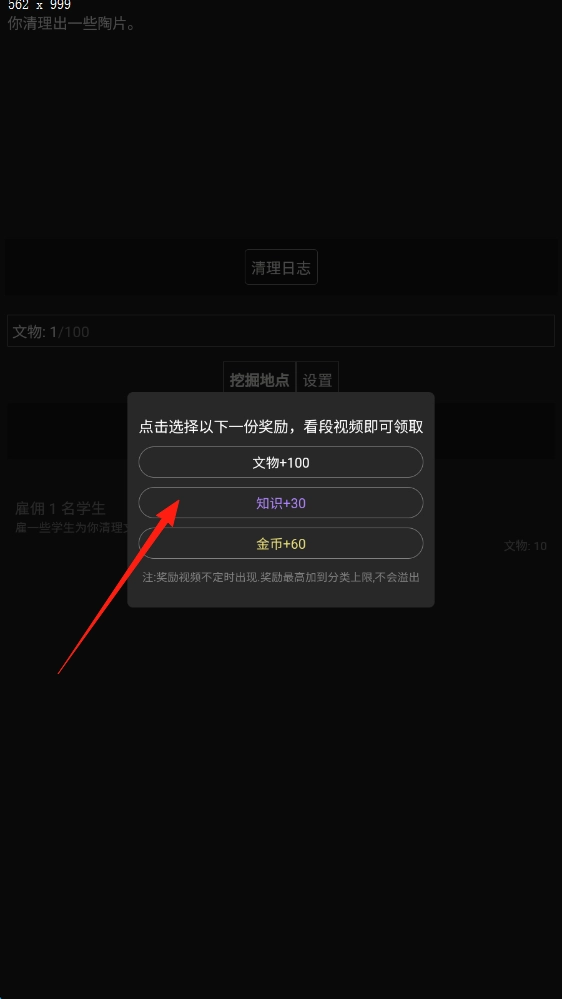562x999 pixels.
Task: Open the 设置 tab
Action: [317, 380]
